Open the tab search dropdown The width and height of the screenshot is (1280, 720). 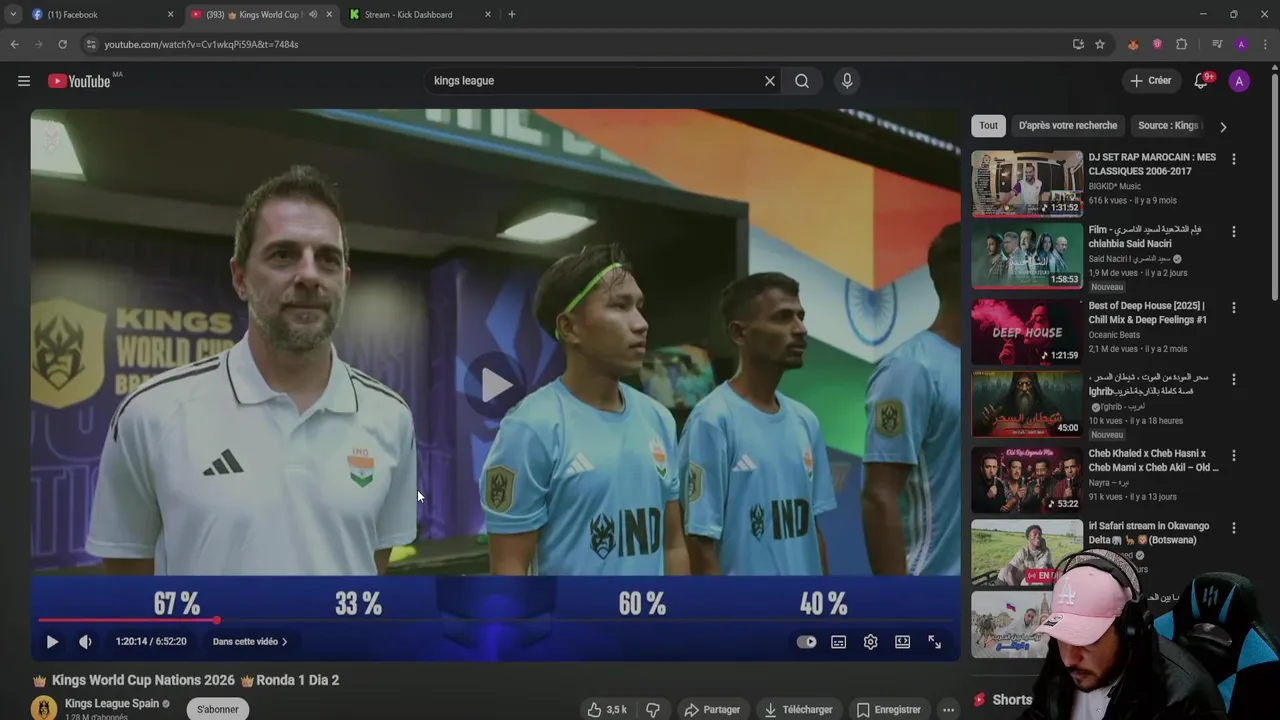(x=12, y=14)
